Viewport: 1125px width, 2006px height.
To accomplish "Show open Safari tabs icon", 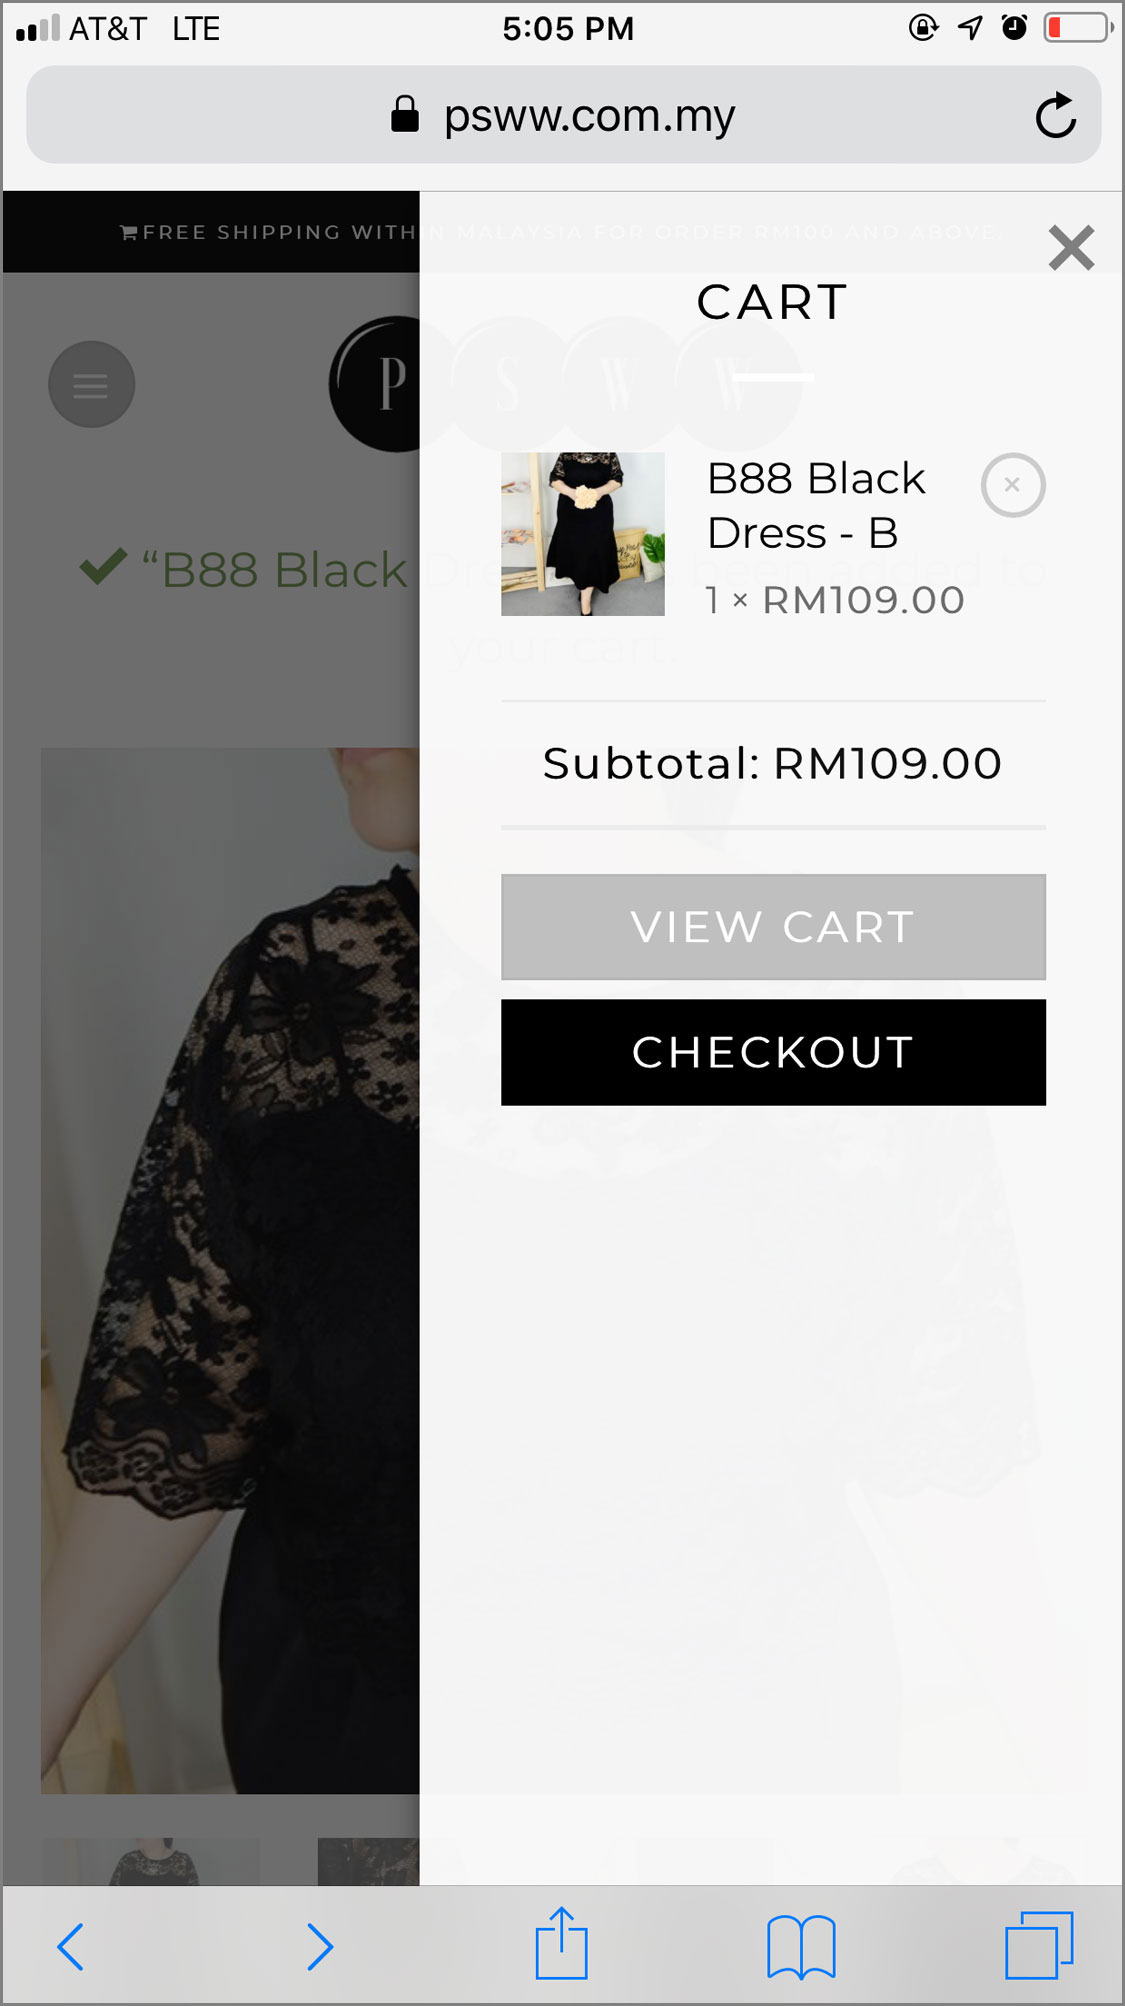I will 1038,1945.
